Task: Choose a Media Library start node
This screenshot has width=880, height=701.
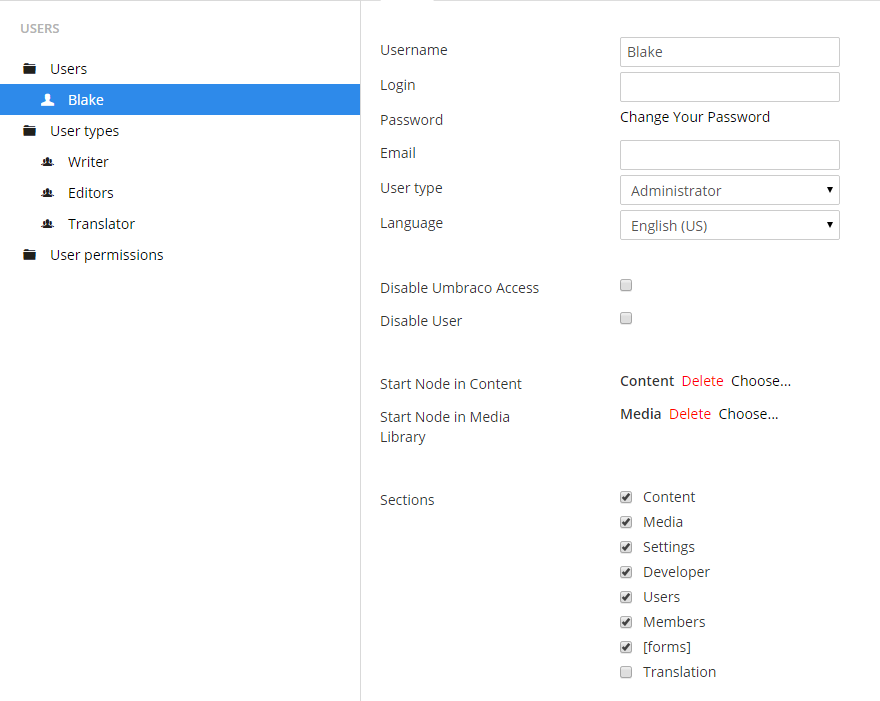Action: click(748, 414)
